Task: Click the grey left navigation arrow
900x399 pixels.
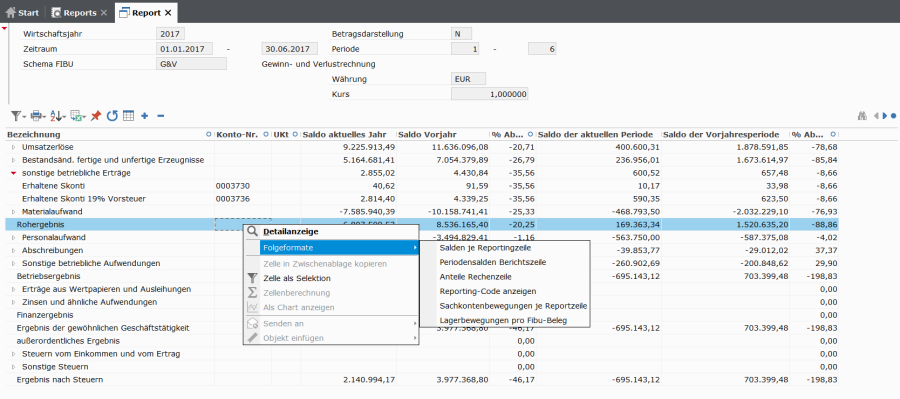Action: (876, 116)
